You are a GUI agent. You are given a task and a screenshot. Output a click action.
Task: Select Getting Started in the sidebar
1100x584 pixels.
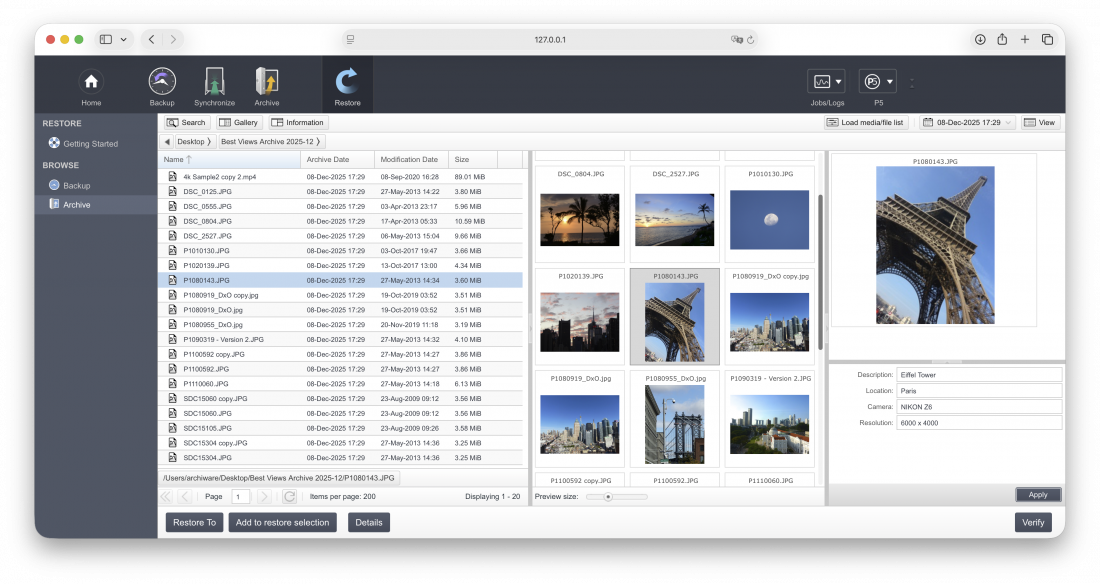point(90,144)
